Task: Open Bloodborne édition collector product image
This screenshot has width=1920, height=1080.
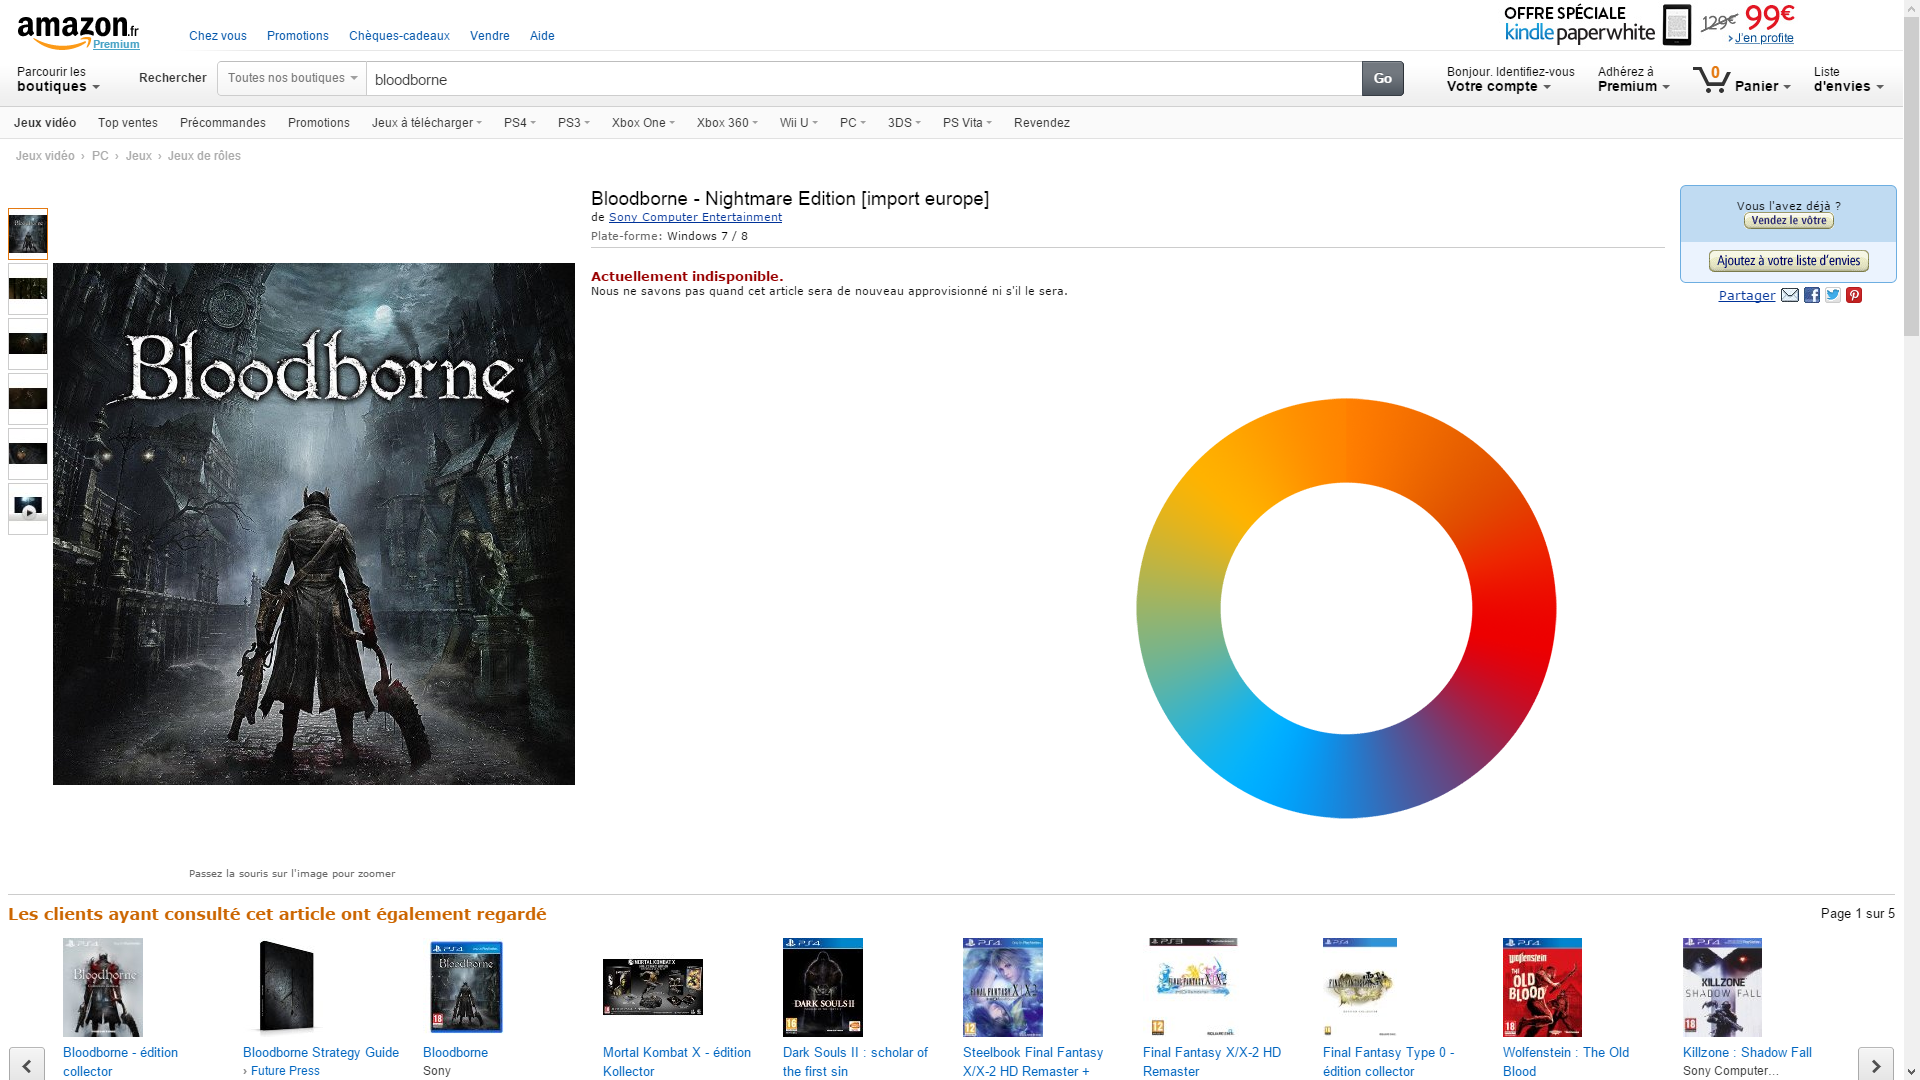Action: [103, 987]
